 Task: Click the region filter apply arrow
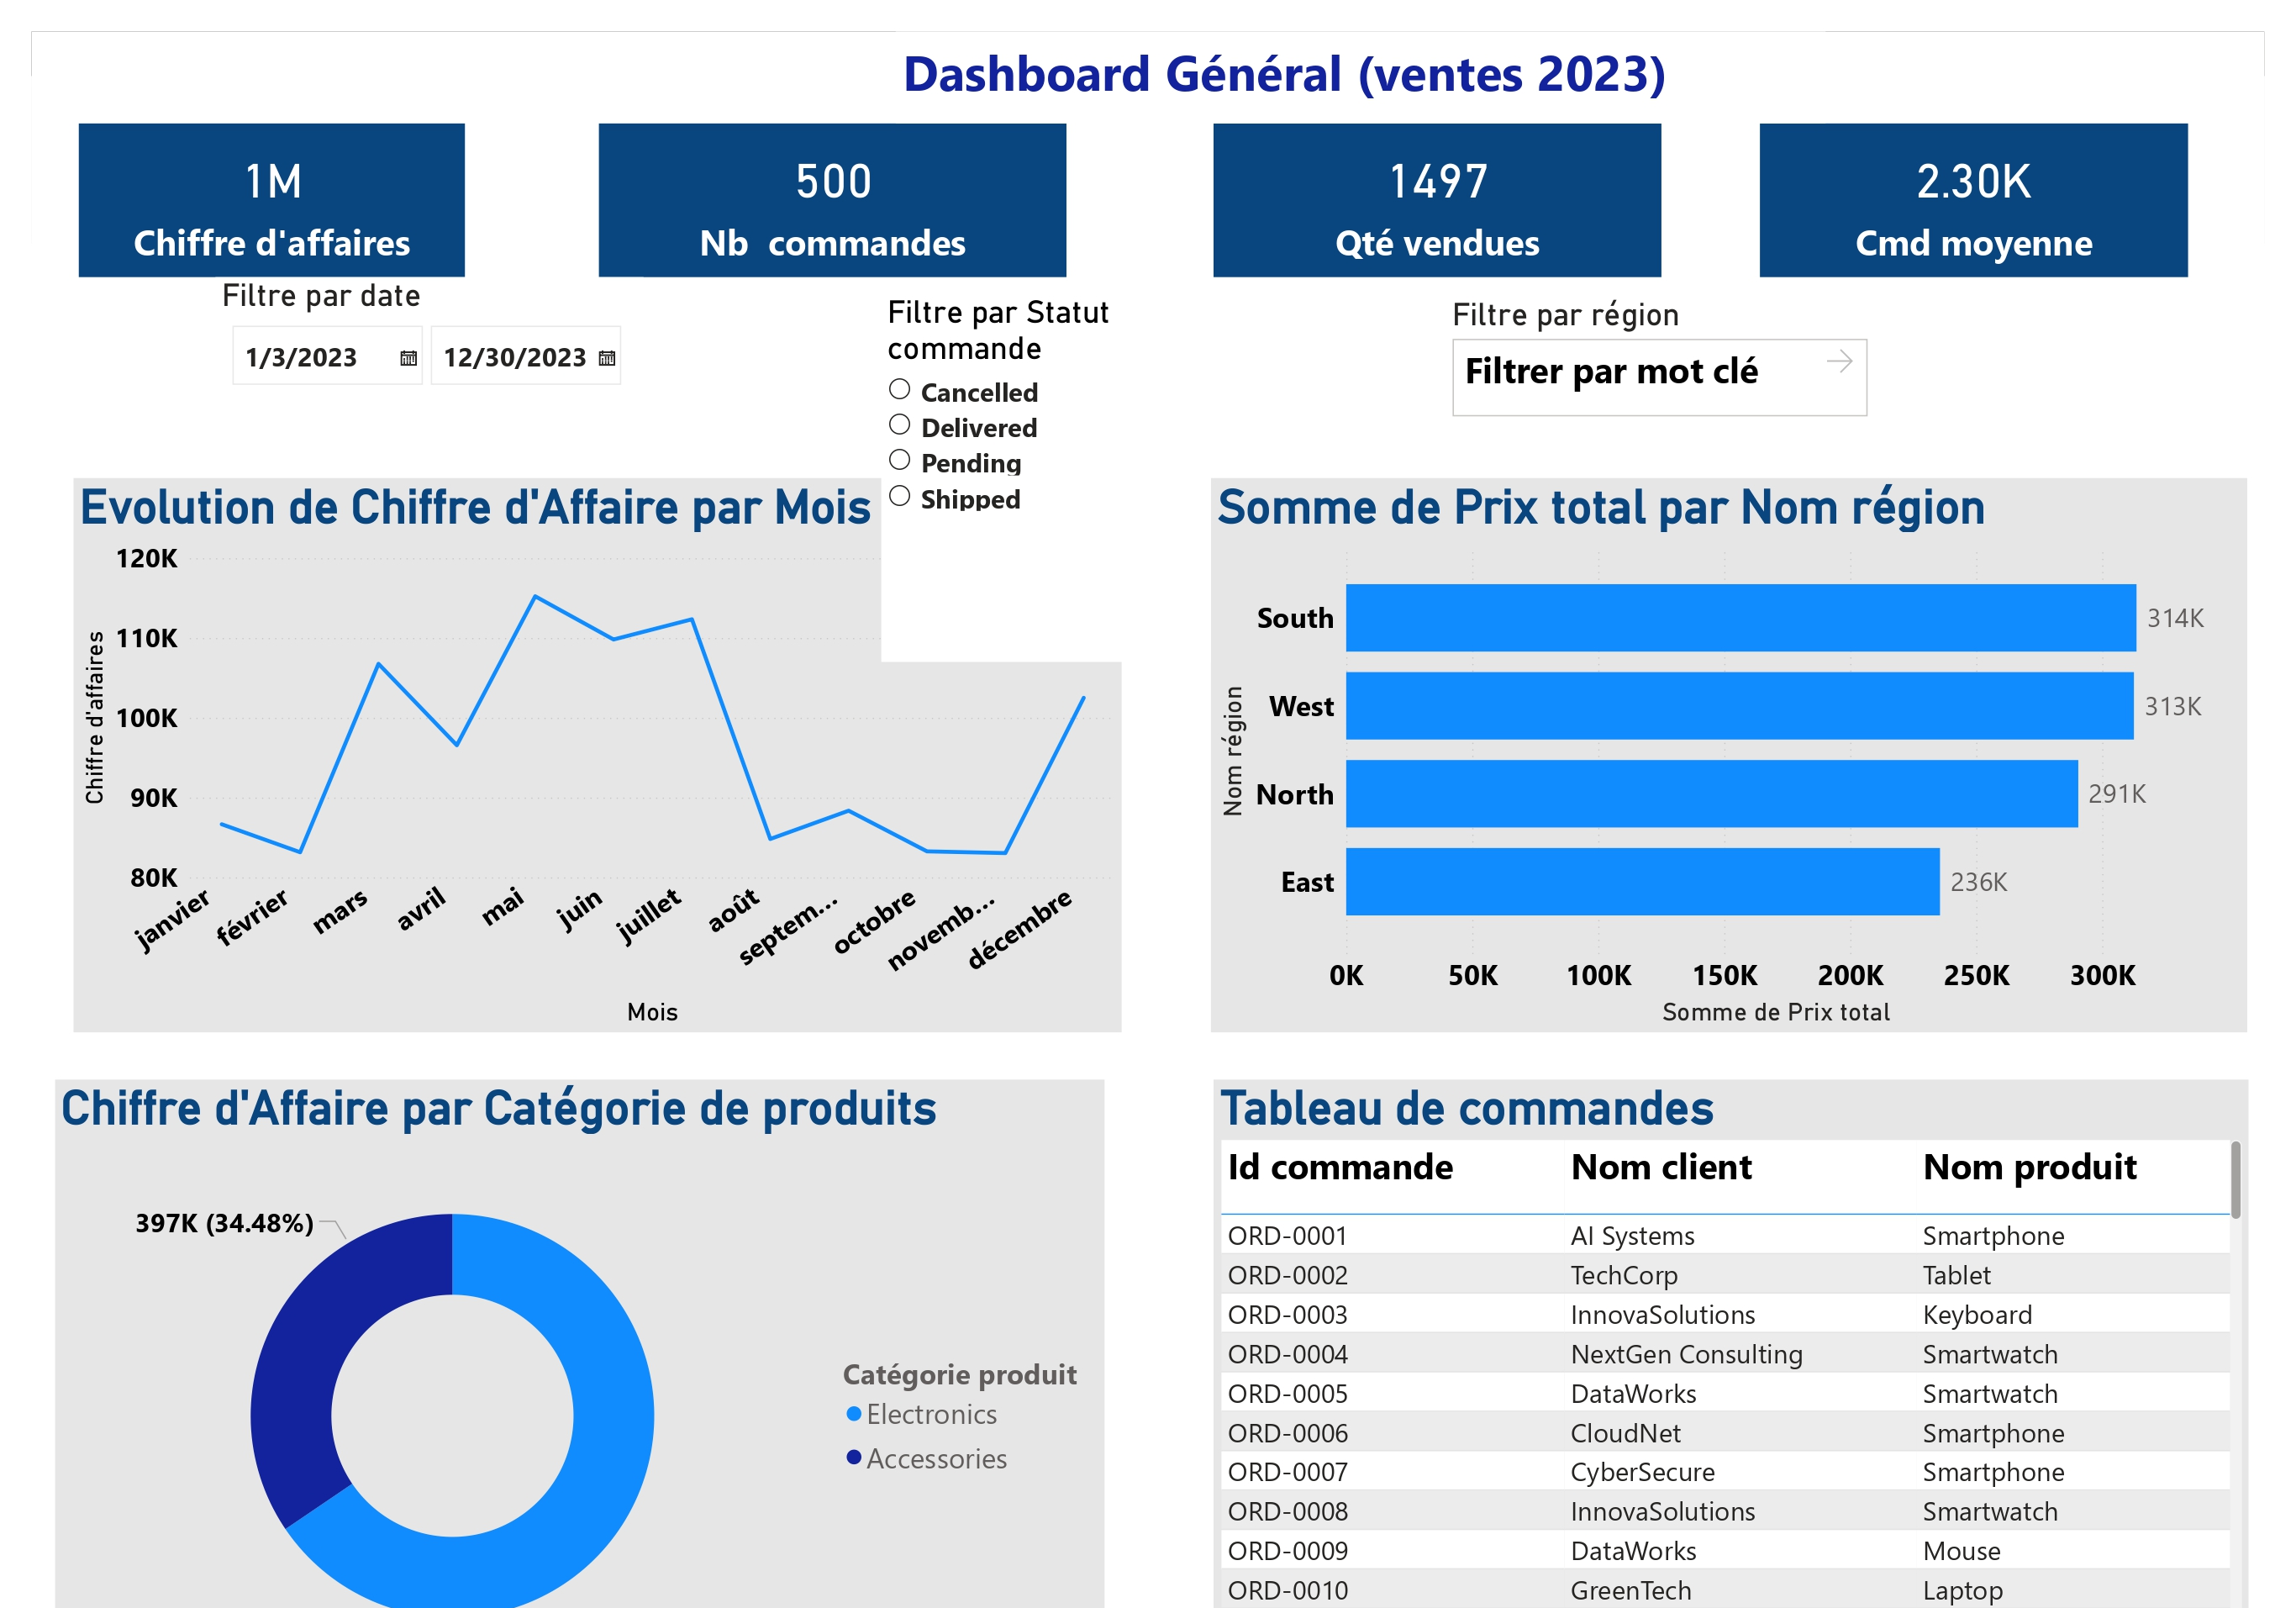tap(1839, 362)
